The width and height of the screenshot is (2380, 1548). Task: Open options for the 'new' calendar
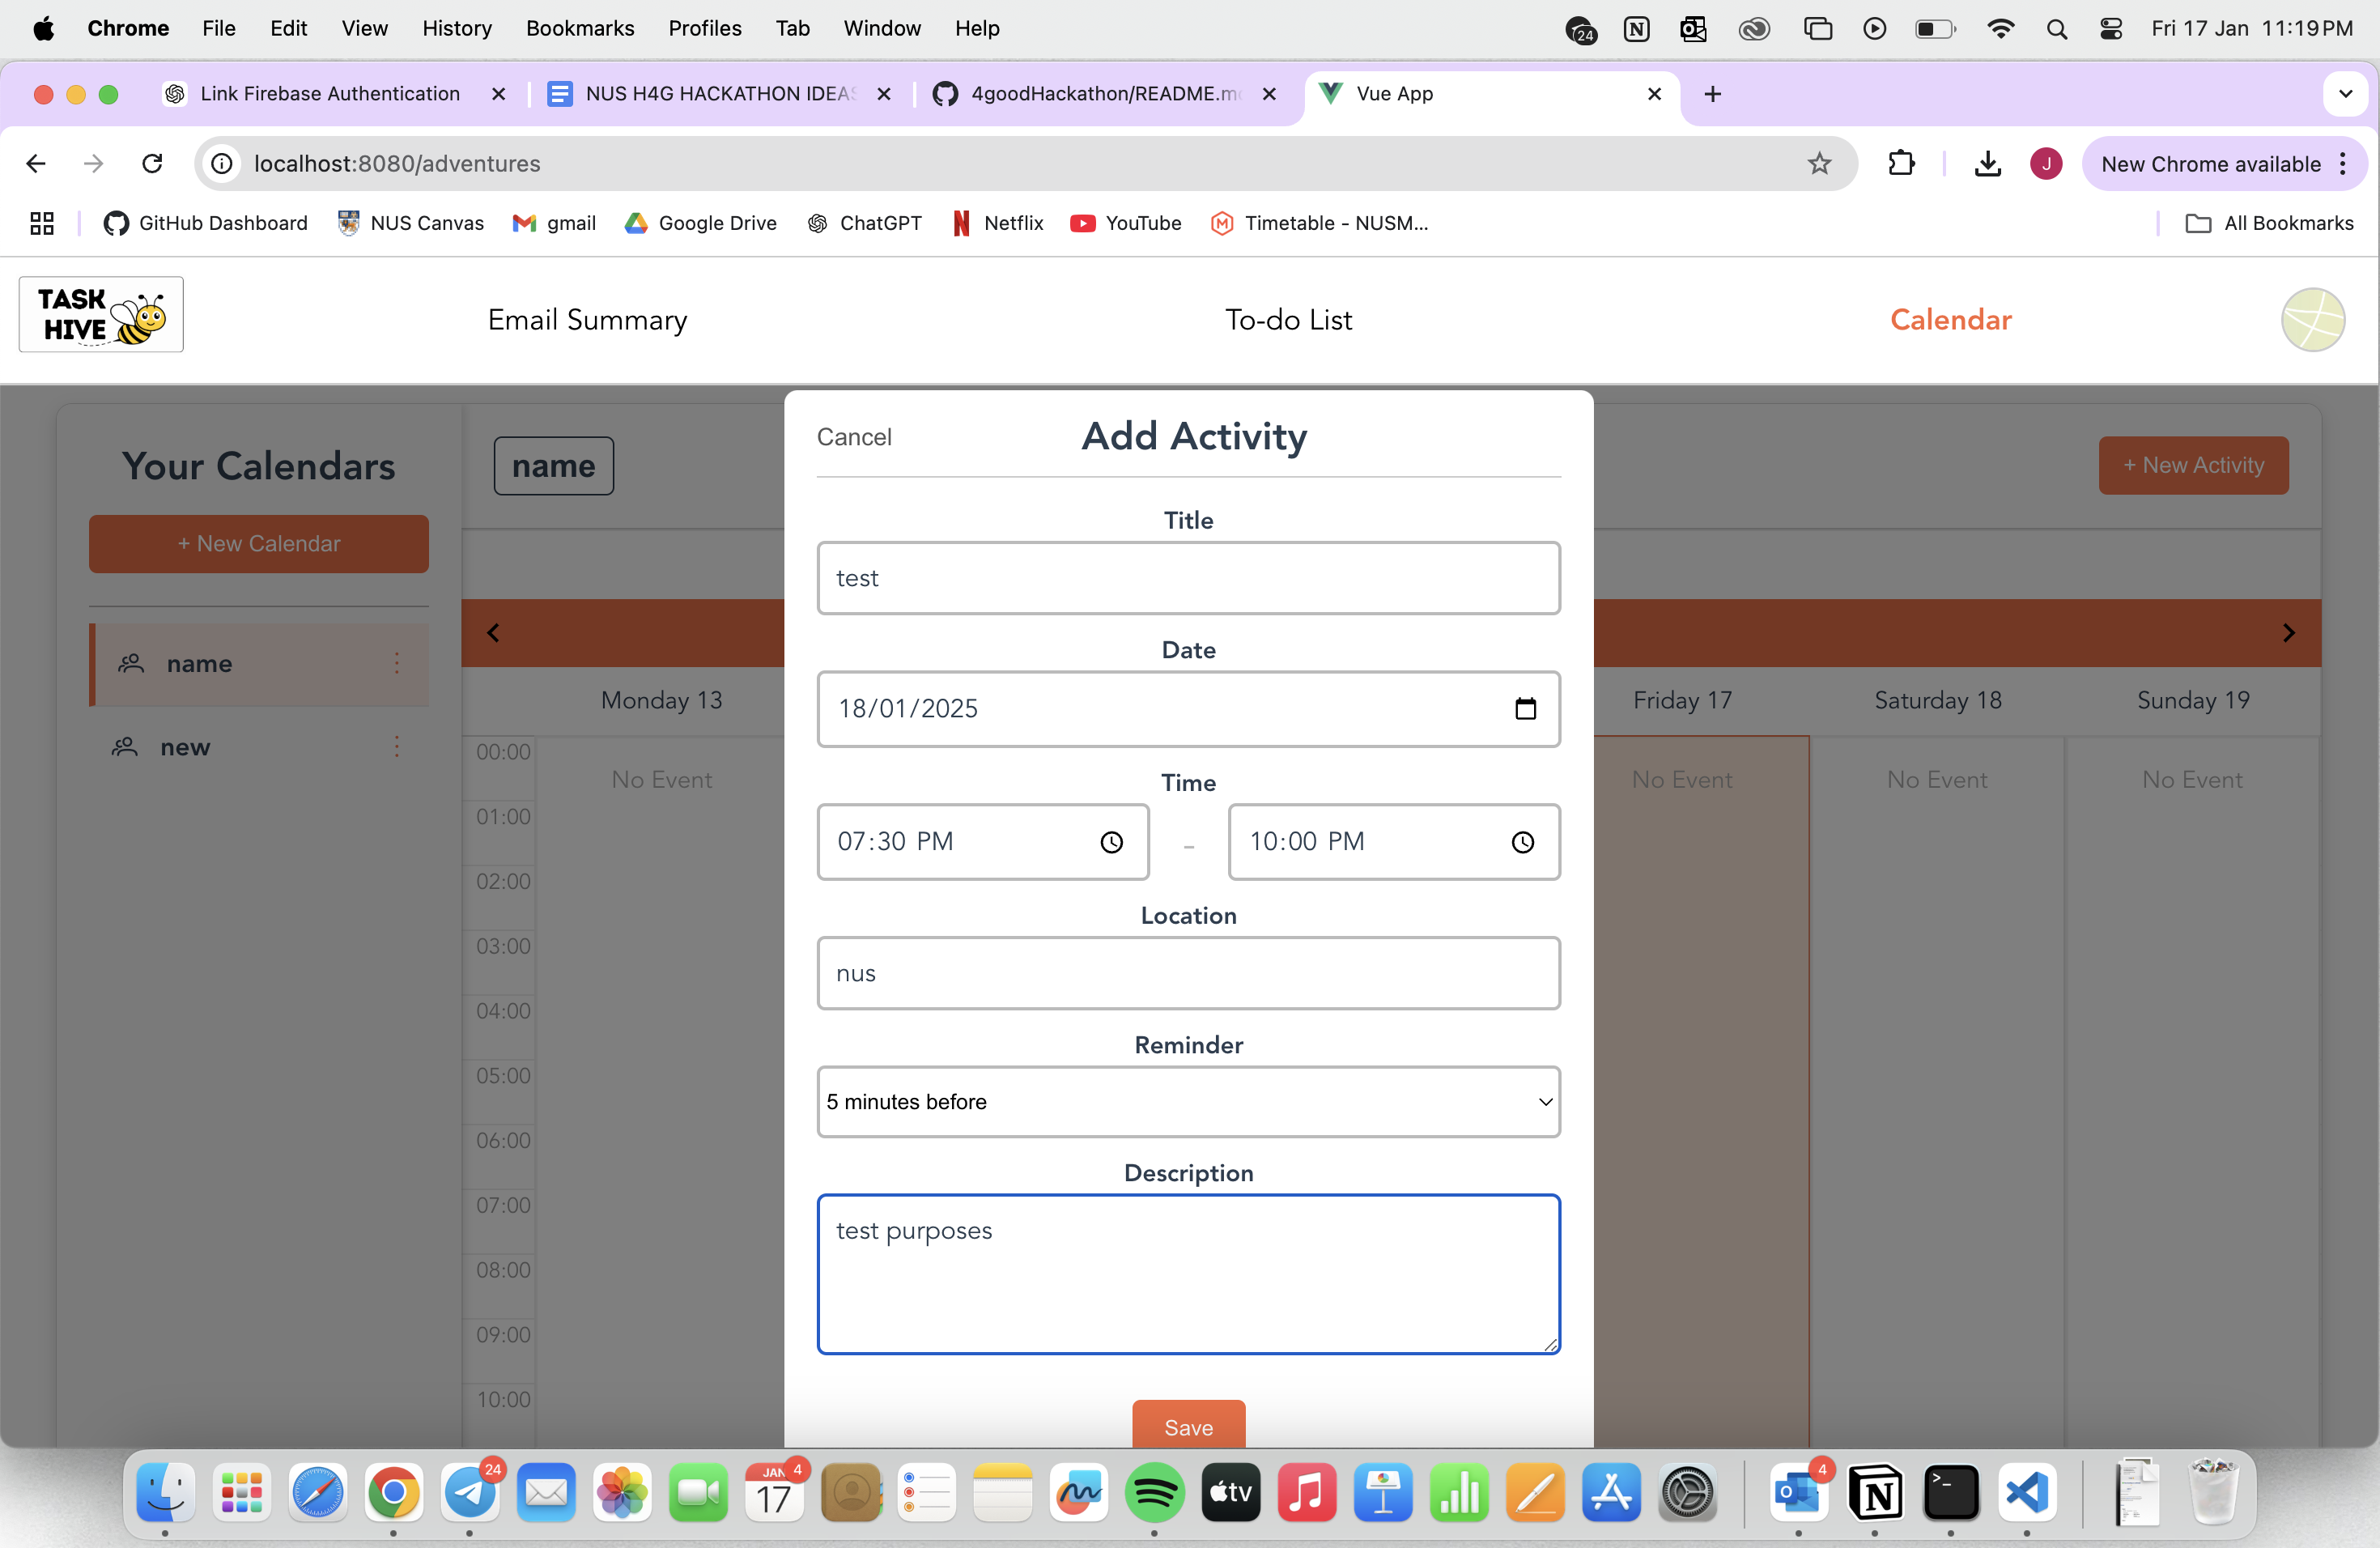(x=397, y=747)
